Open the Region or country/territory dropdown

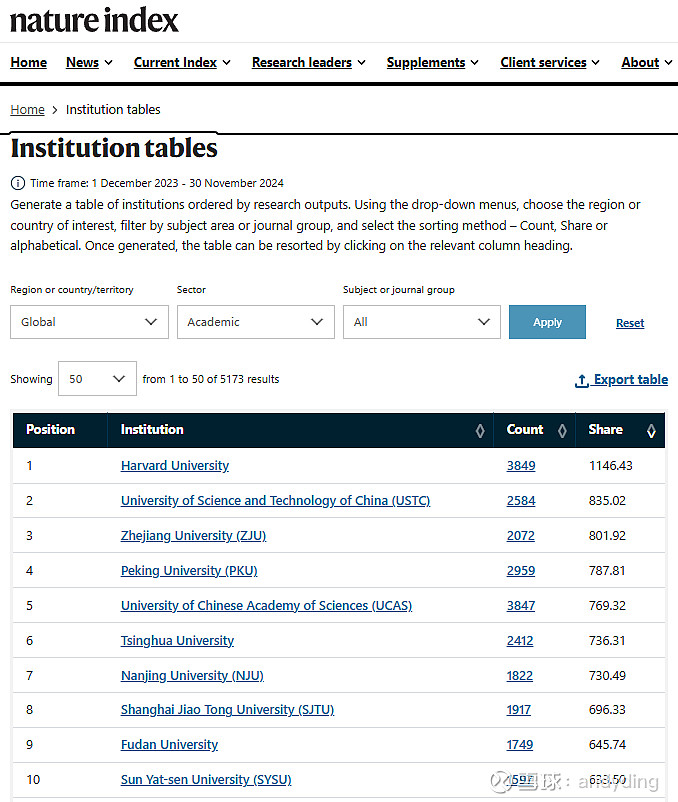[89, 322]
